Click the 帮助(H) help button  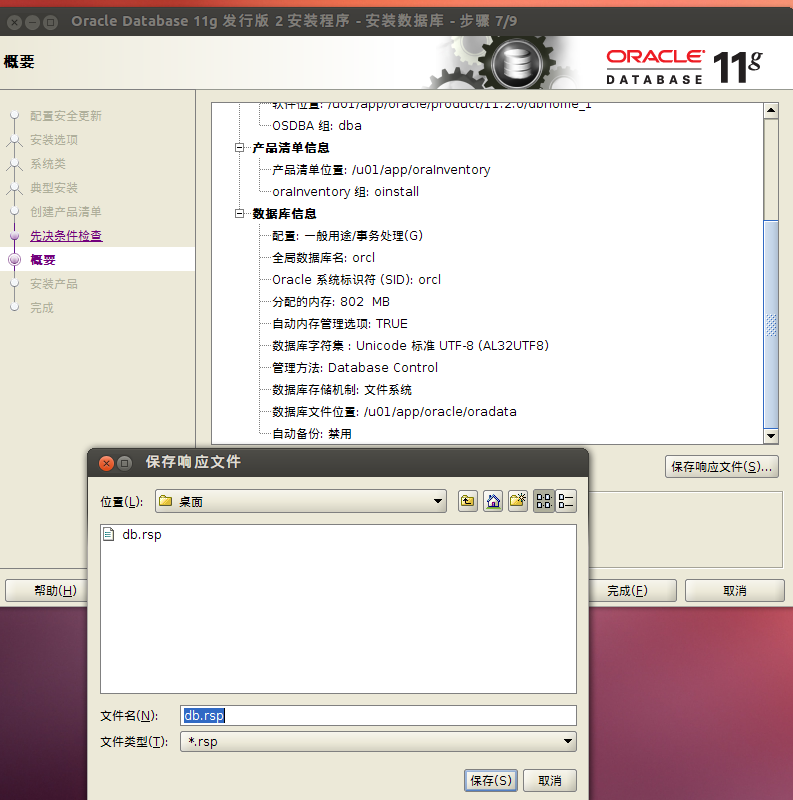click(x=55, y=590)
